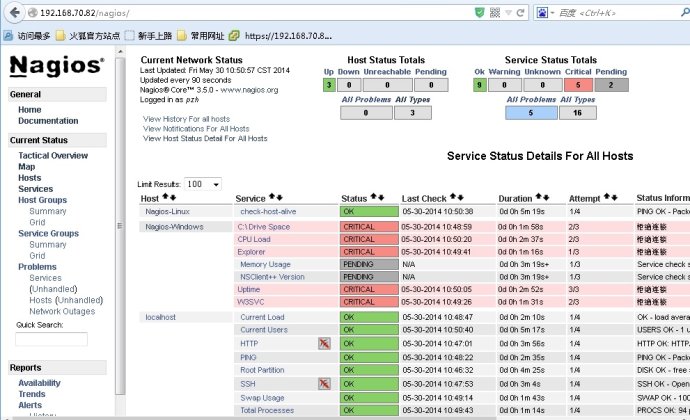
Task: Open the NSClient++ Version service link
Action: pyautogui.click(x=272, y=277)
